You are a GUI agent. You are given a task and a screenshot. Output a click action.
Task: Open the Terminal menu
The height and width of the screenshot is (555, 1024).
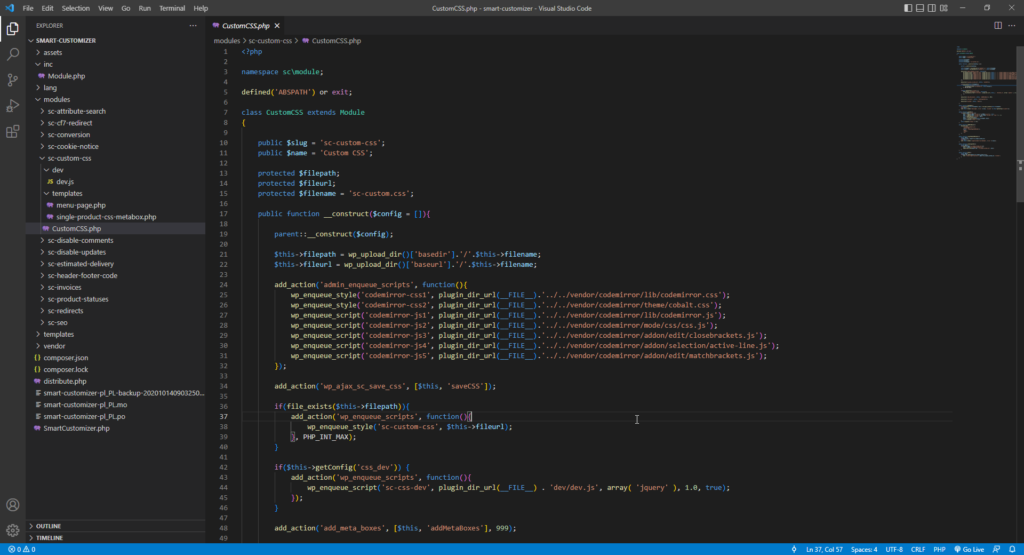point(172,8)
